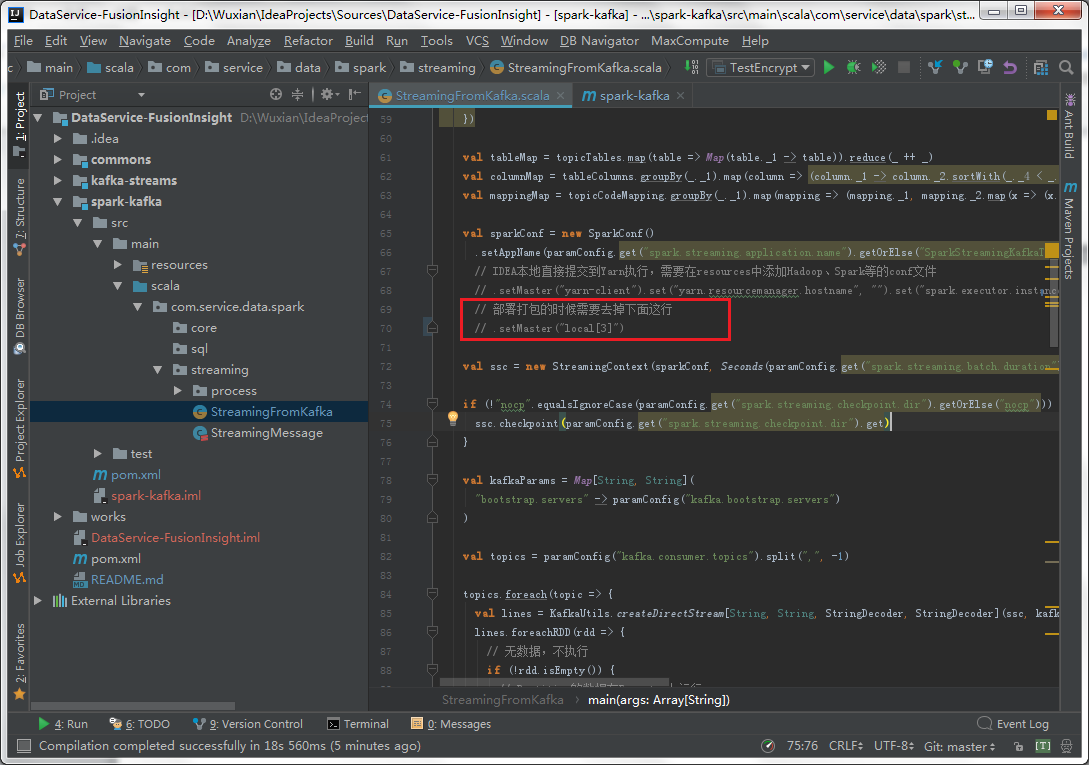Select StreamingMessage in project tree
This screenshot has height=765, width=1089.
[x=267, y=433]
